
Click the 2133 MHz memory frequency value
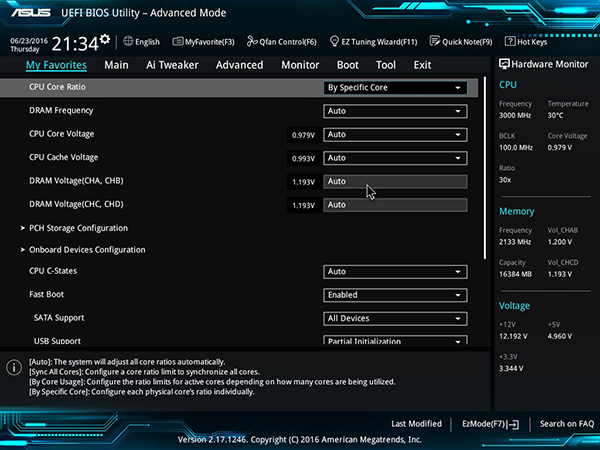(515, 242)
